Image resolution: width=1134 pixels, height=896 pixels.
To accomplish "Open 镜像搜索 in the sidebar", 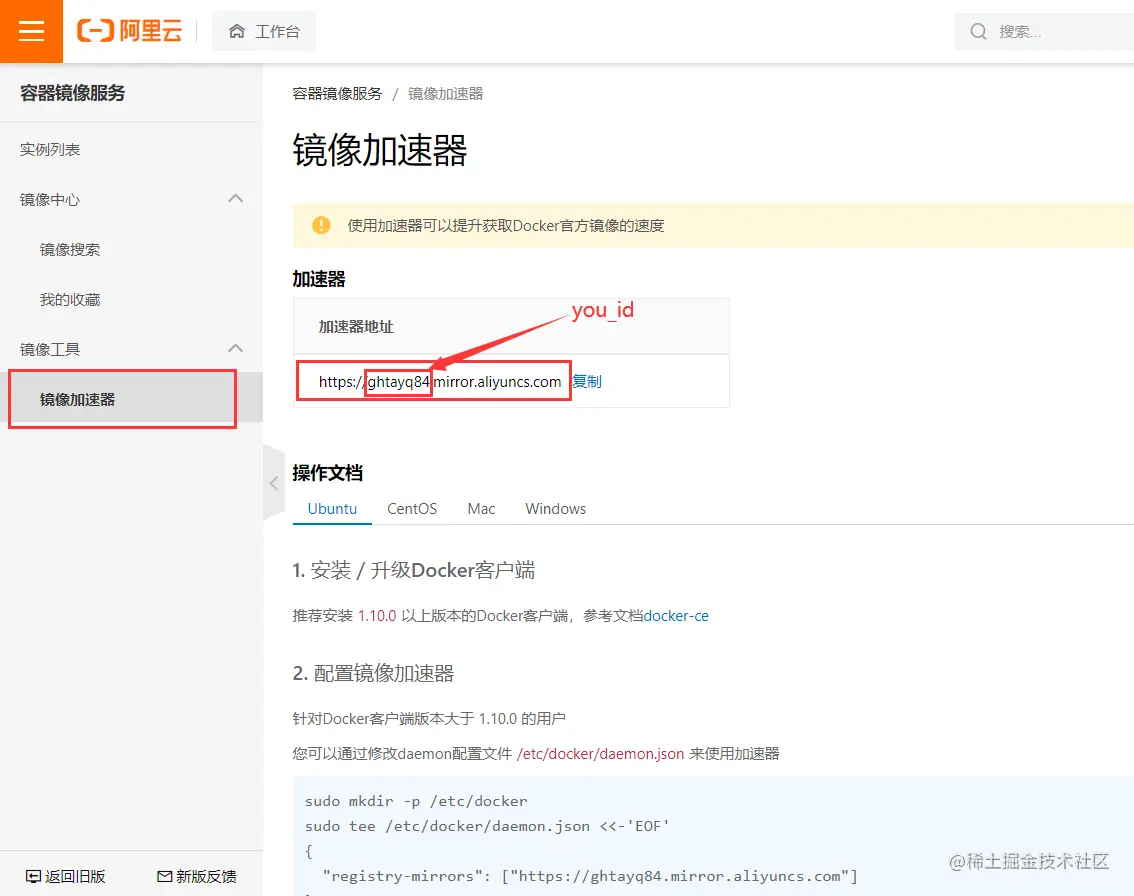I will [x=70, y=249].
